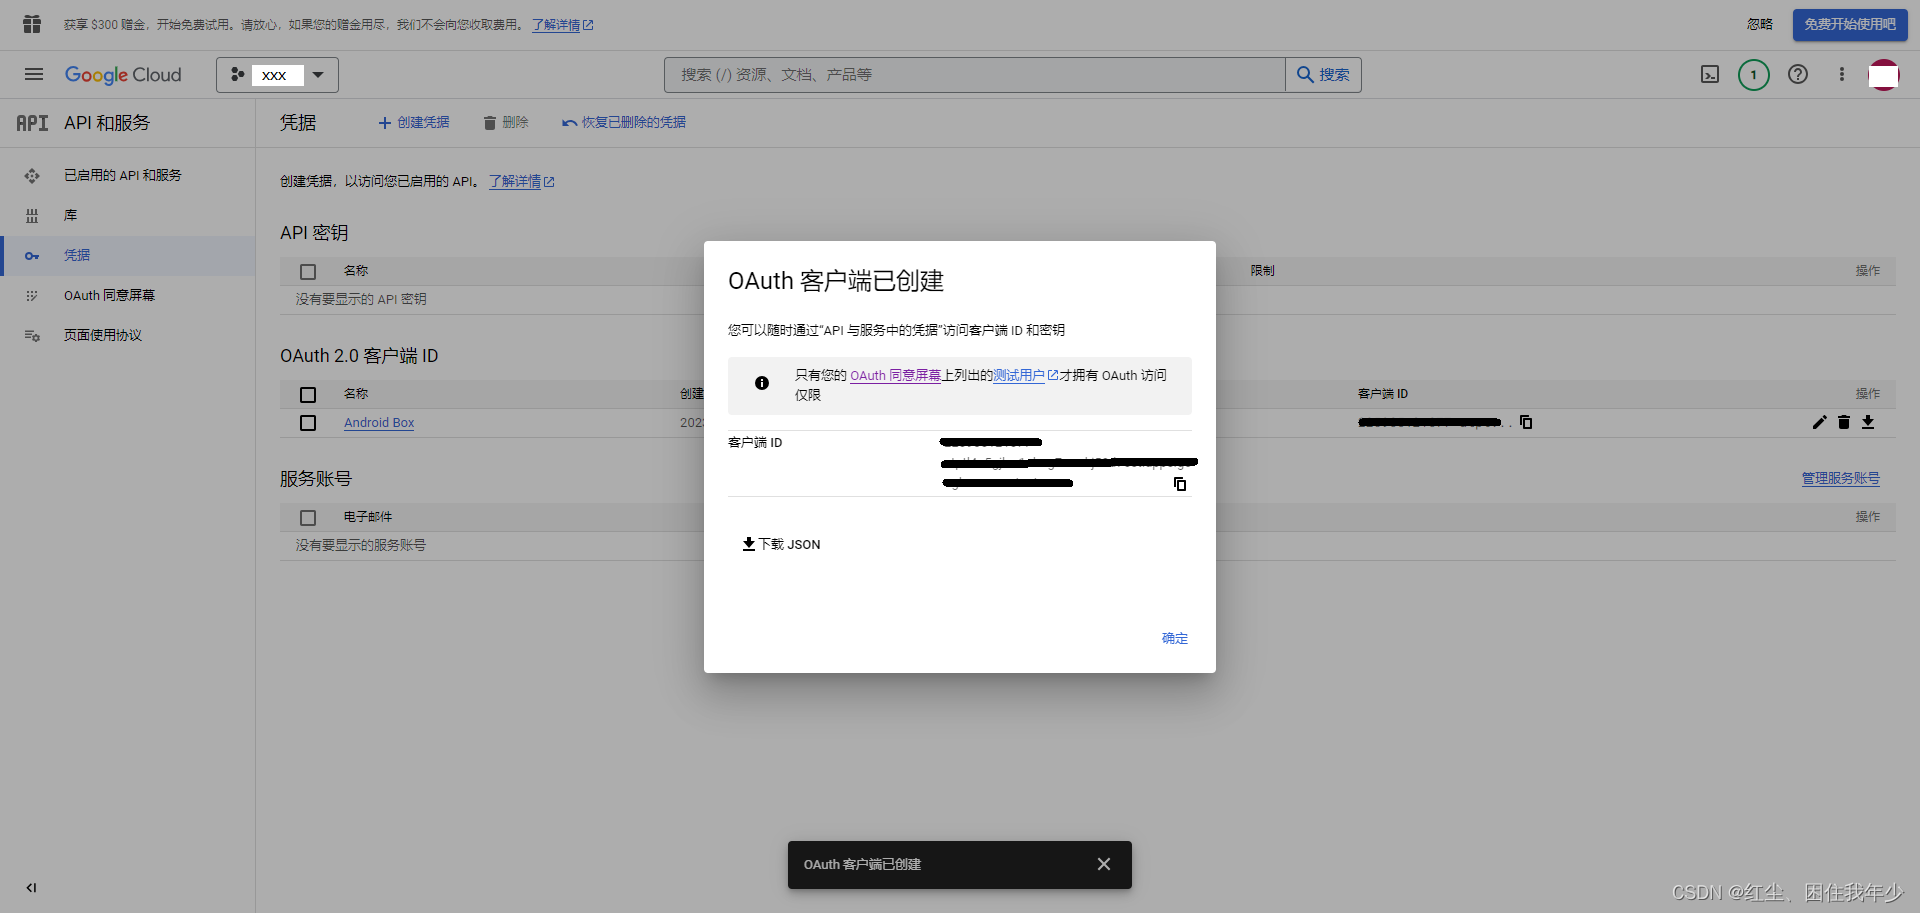This screenshot has width=1920, height=913.
Task: Copy the client ID in the dialog
Action: (x=1180, y=484)
